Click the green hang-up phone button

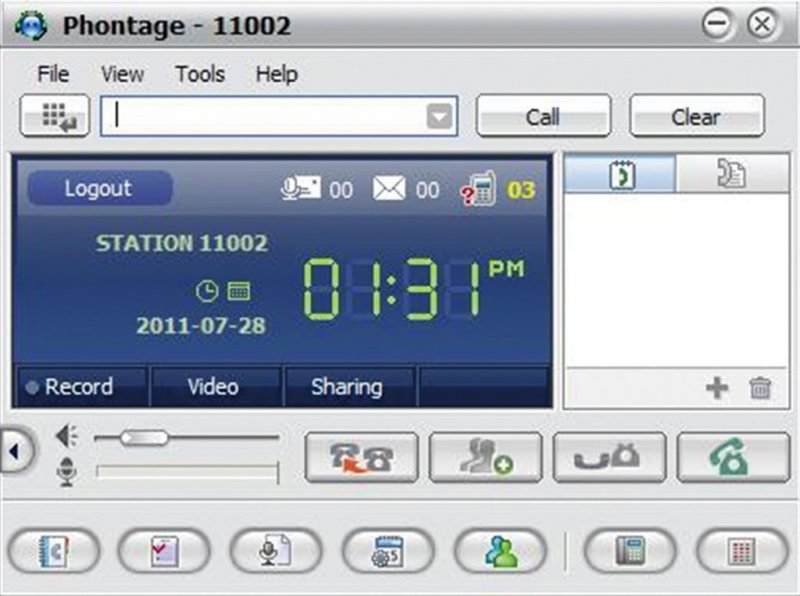pos(733,457)
